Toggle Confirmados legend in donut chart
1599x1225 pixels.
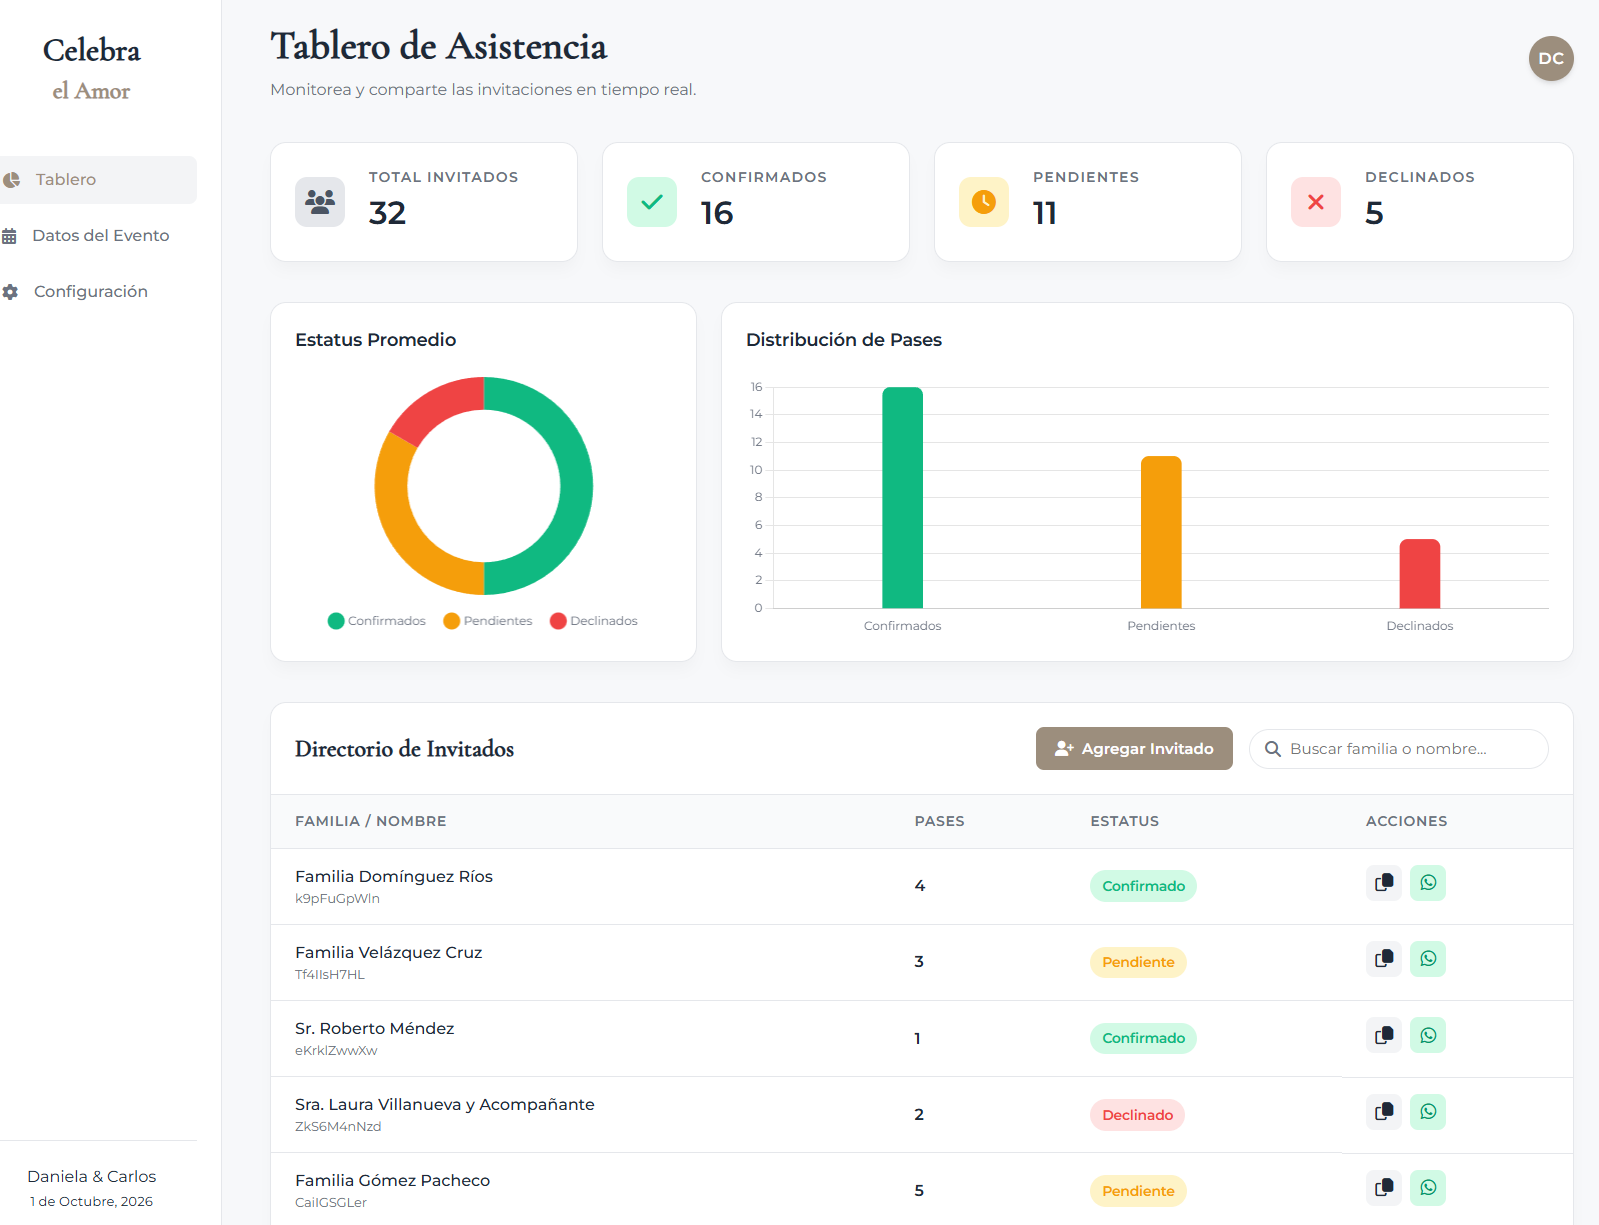[x=377, y=621]
